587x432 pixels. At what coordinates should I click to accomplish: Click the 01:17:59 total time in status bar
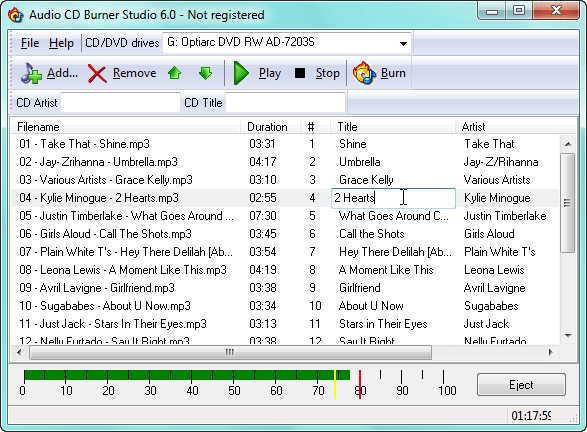(531, 416)
